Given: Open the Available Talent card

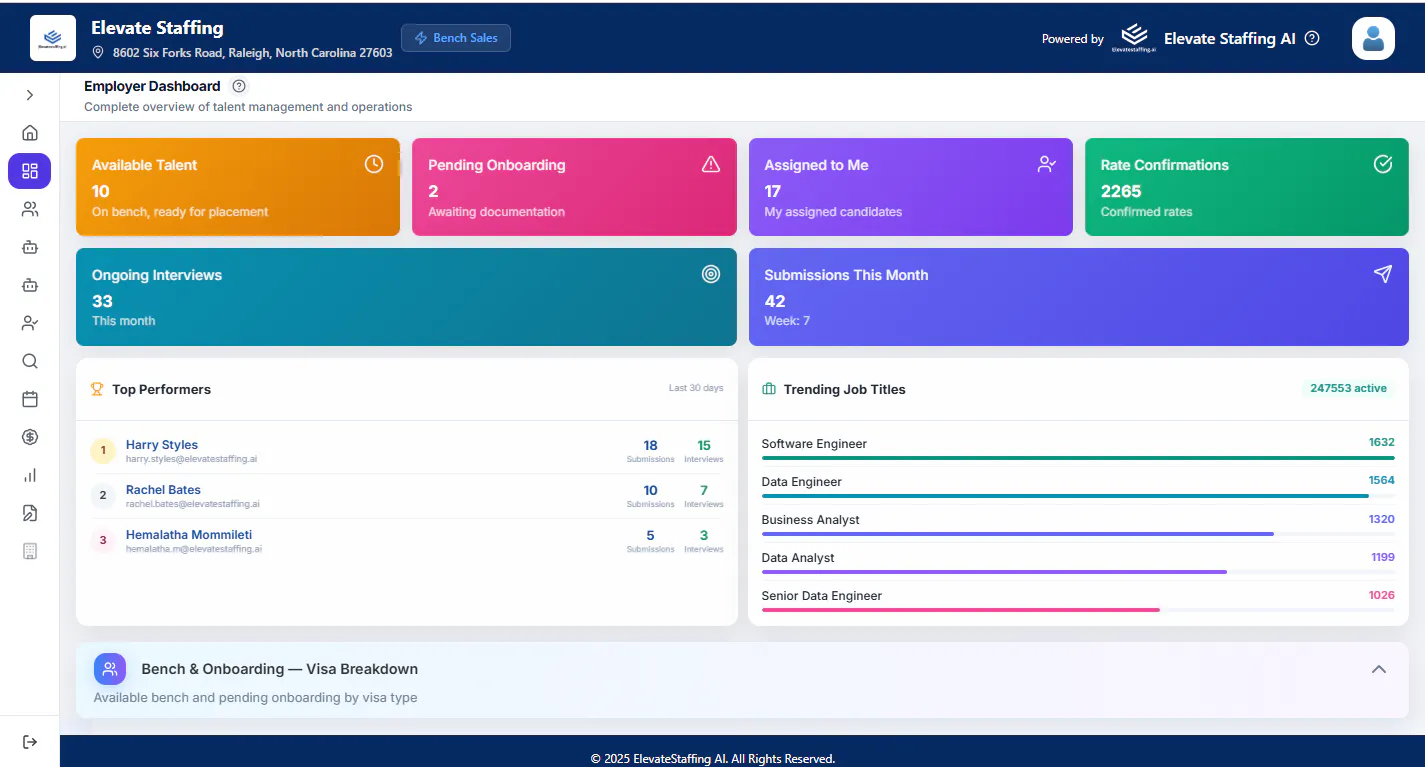Looking at the screenshot, I should pos(238,187).
